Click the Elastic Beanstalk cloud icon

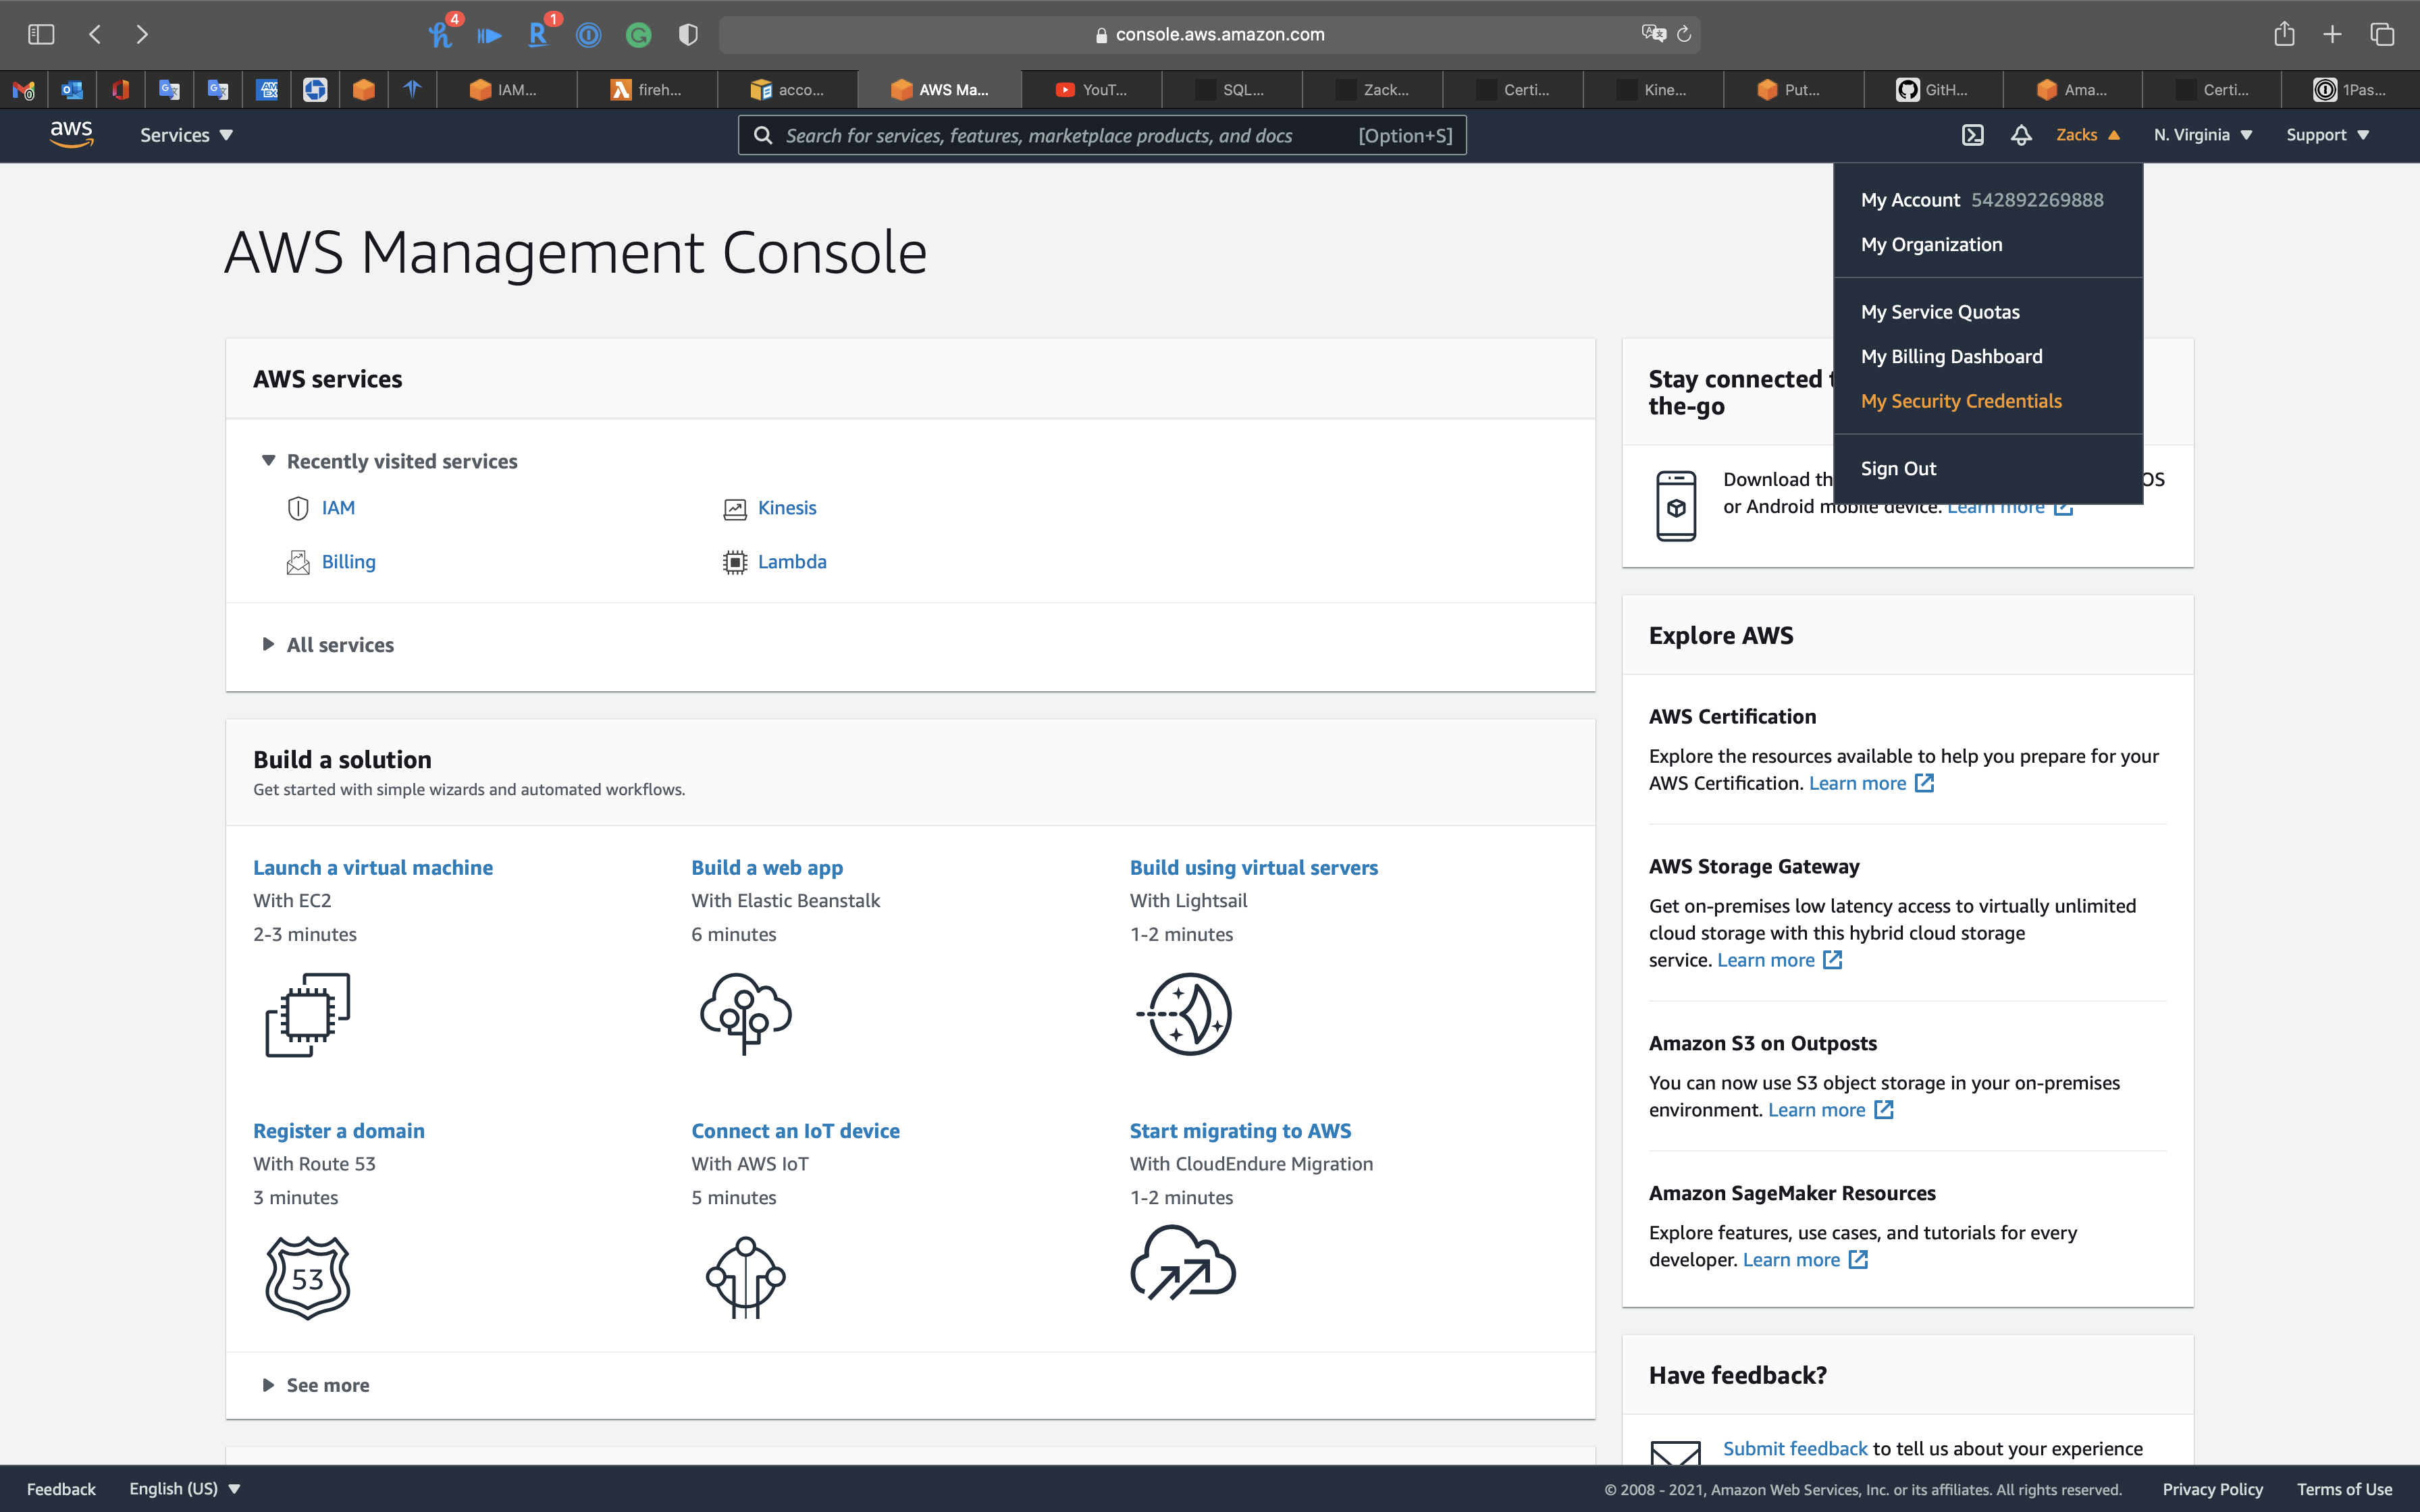click(x=746, y=1014)
